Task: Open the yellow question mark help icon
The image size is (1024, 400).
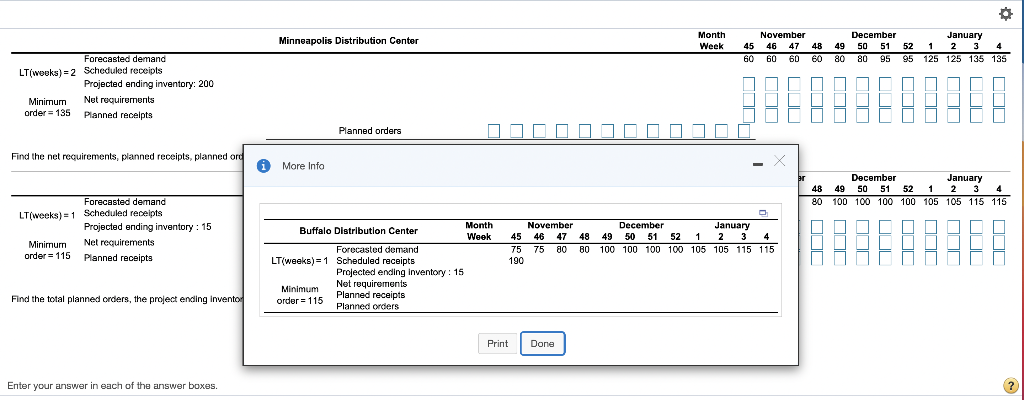Action: [x=1010, y=386]
